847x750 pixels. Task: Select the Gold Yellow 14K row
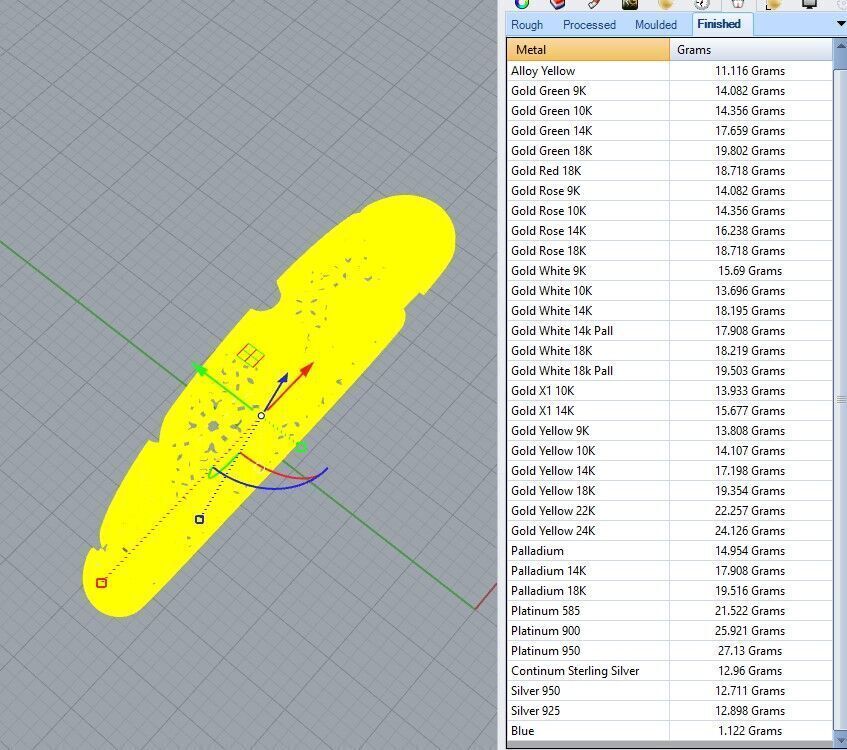tap(670, 471)
